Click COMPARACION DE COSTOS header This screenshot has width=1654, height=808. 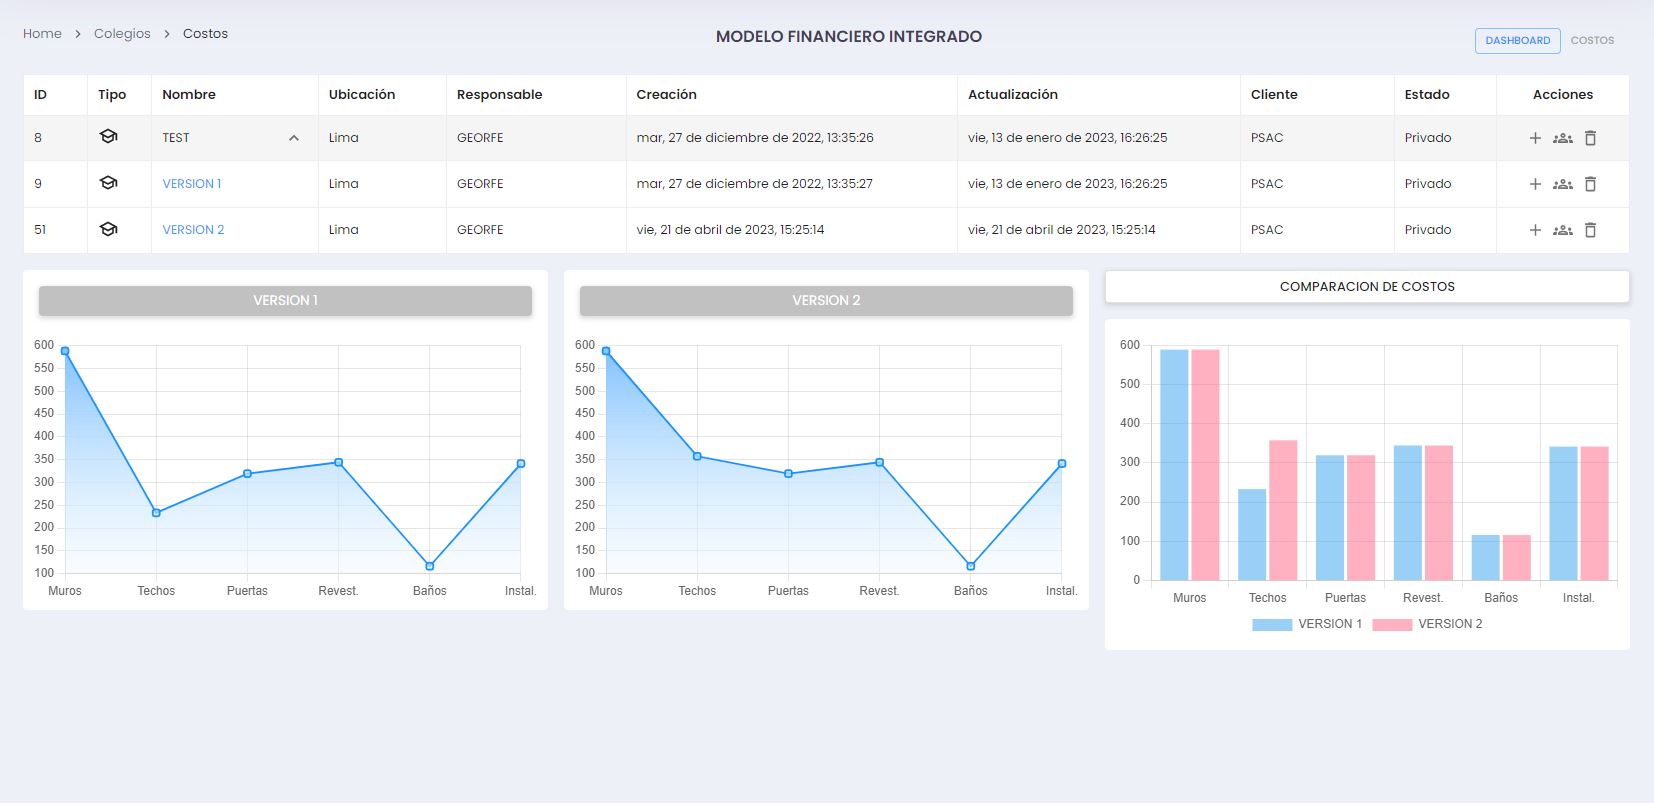click(x=1367, y=287)
